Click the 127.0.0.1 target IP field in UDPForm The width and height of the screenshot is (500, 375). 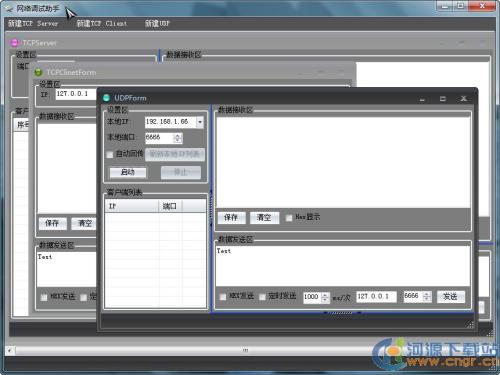point(377,296)
